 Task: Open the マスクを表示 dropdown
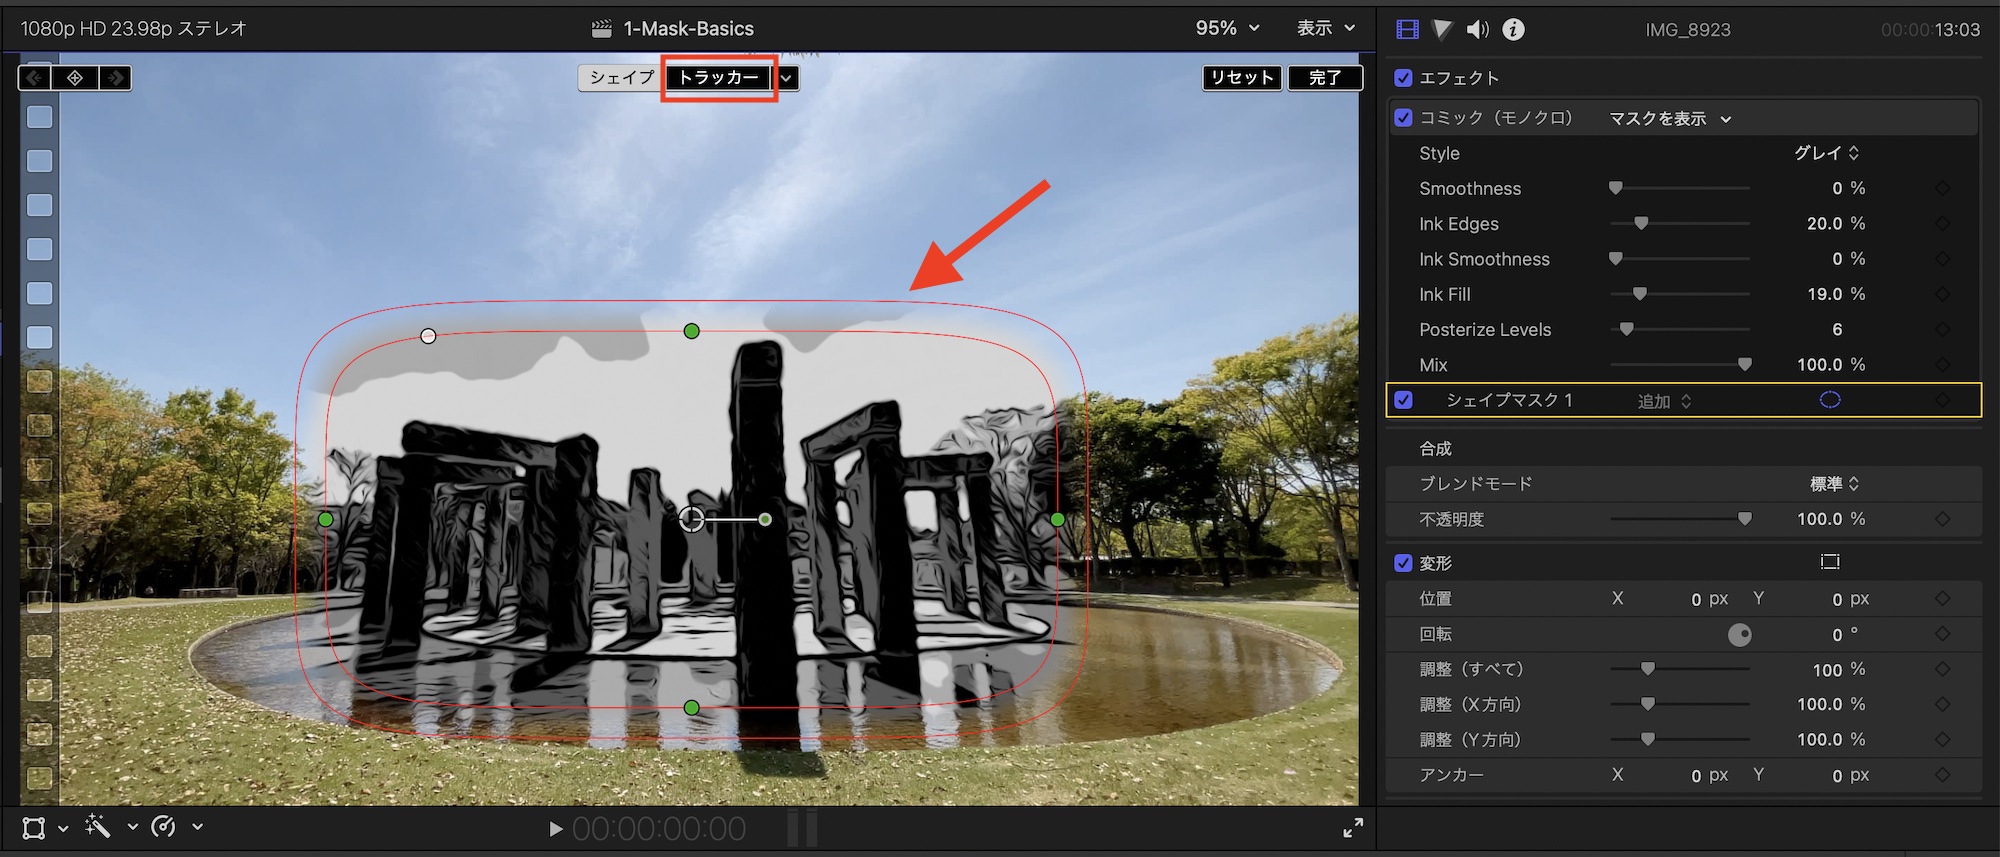[1669, 119]
